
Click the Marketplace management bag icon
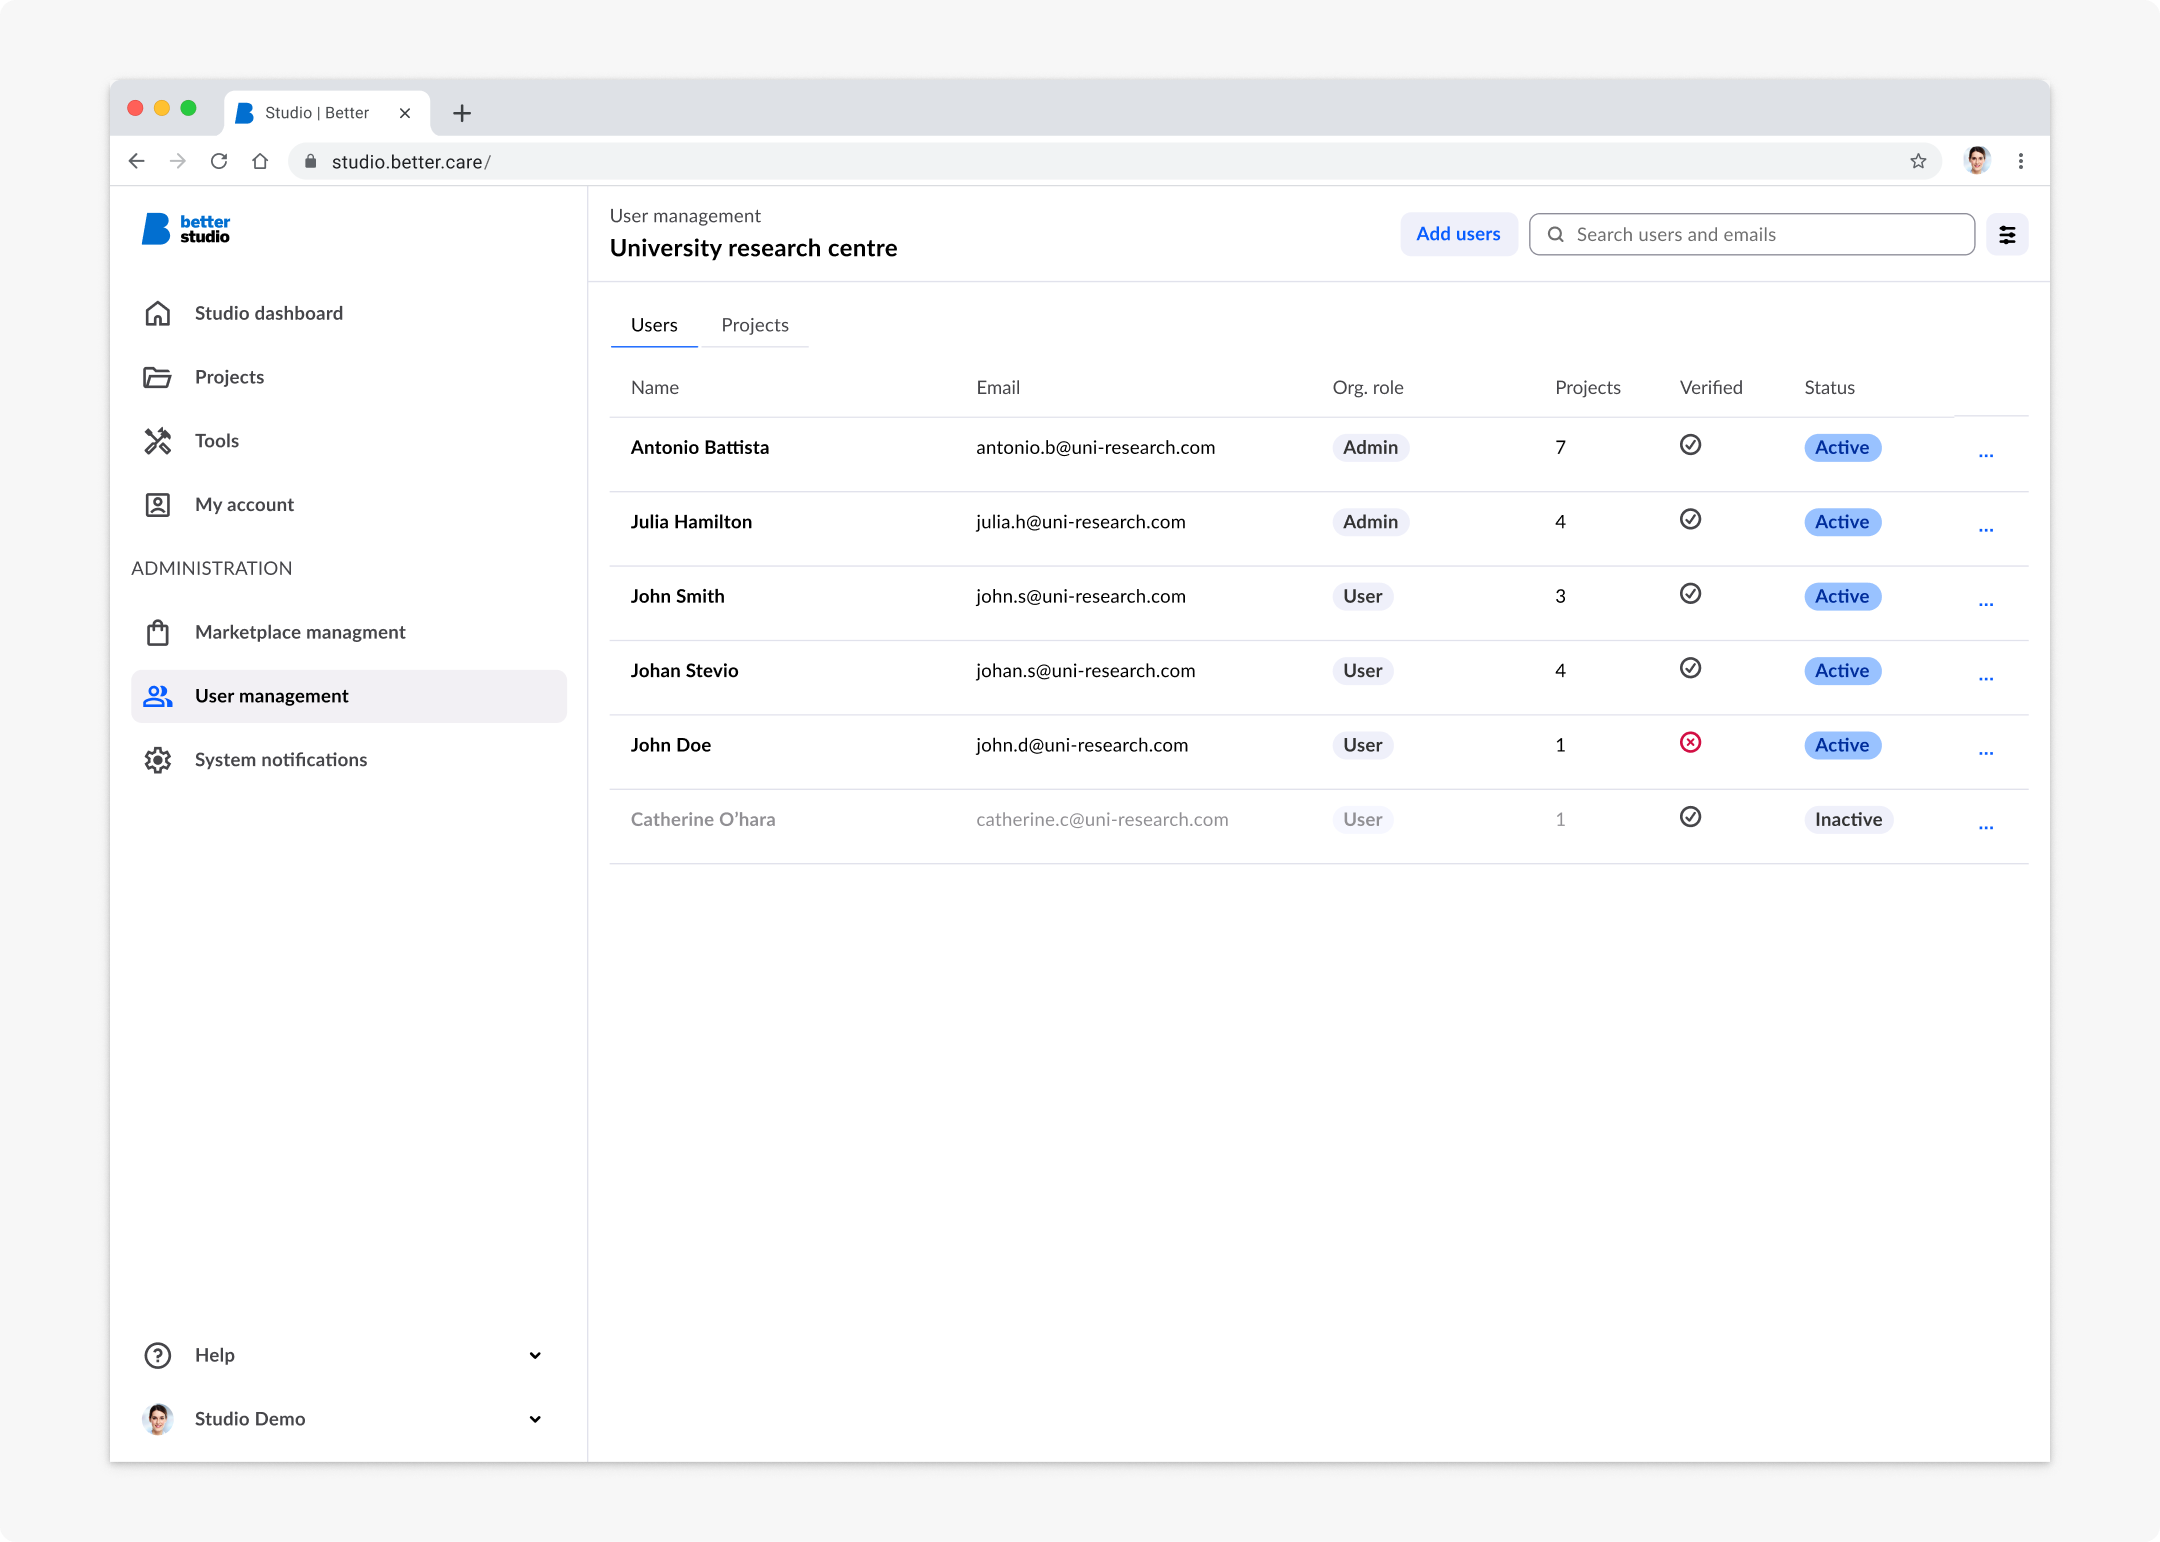(157, 632)
